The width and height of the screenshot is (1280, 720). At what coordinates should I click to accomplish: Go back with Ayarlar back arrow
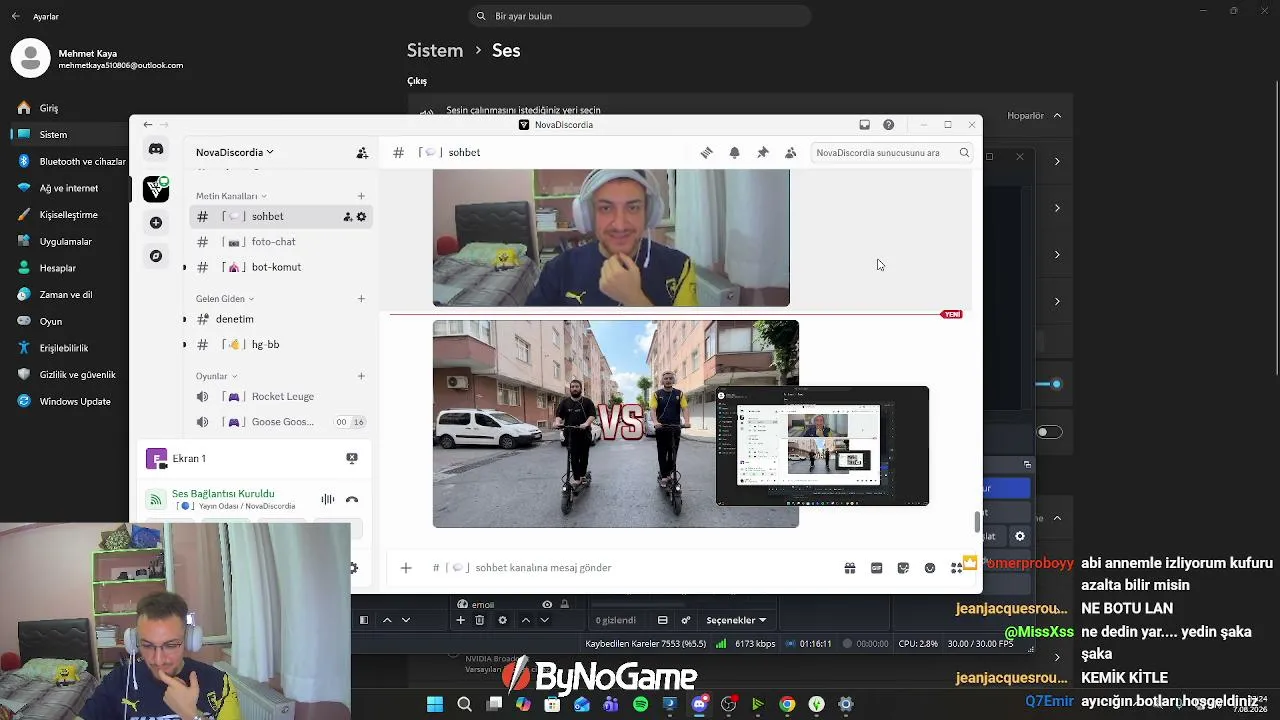pos(15,17)
